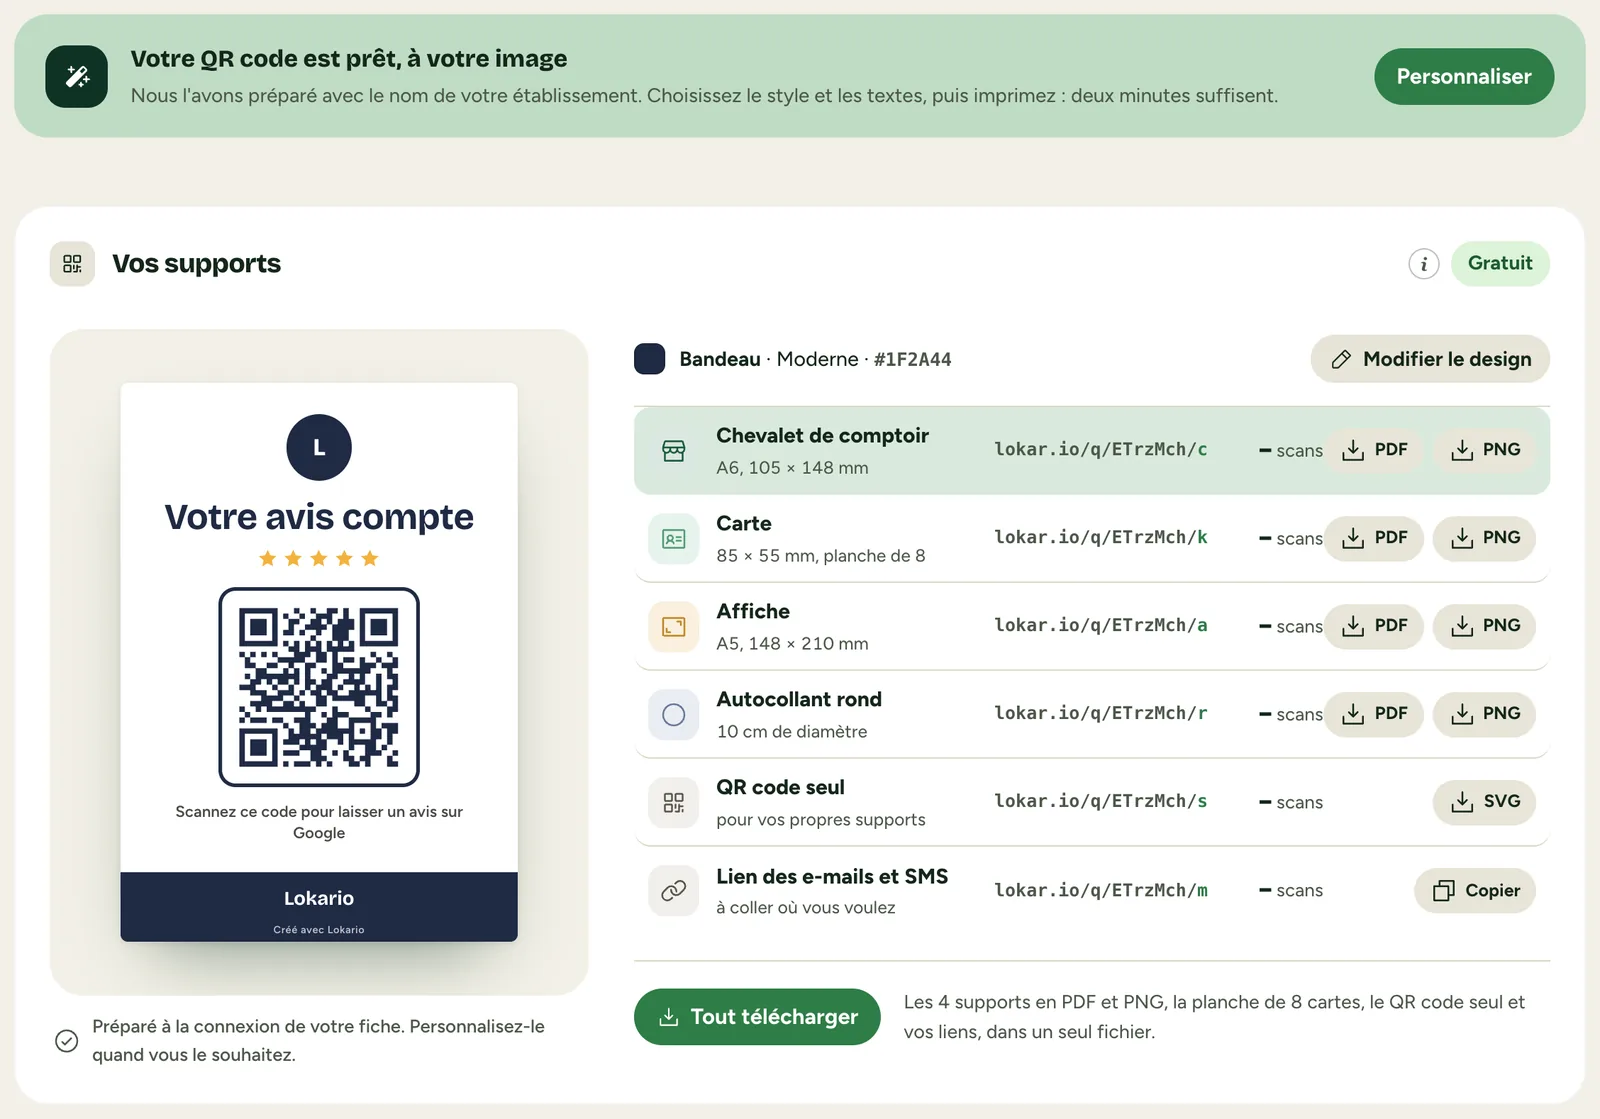Screen dimensions: 1600x1119
Task: Copy the e-mails and SMS link
Action: [x=1475, y=890]
